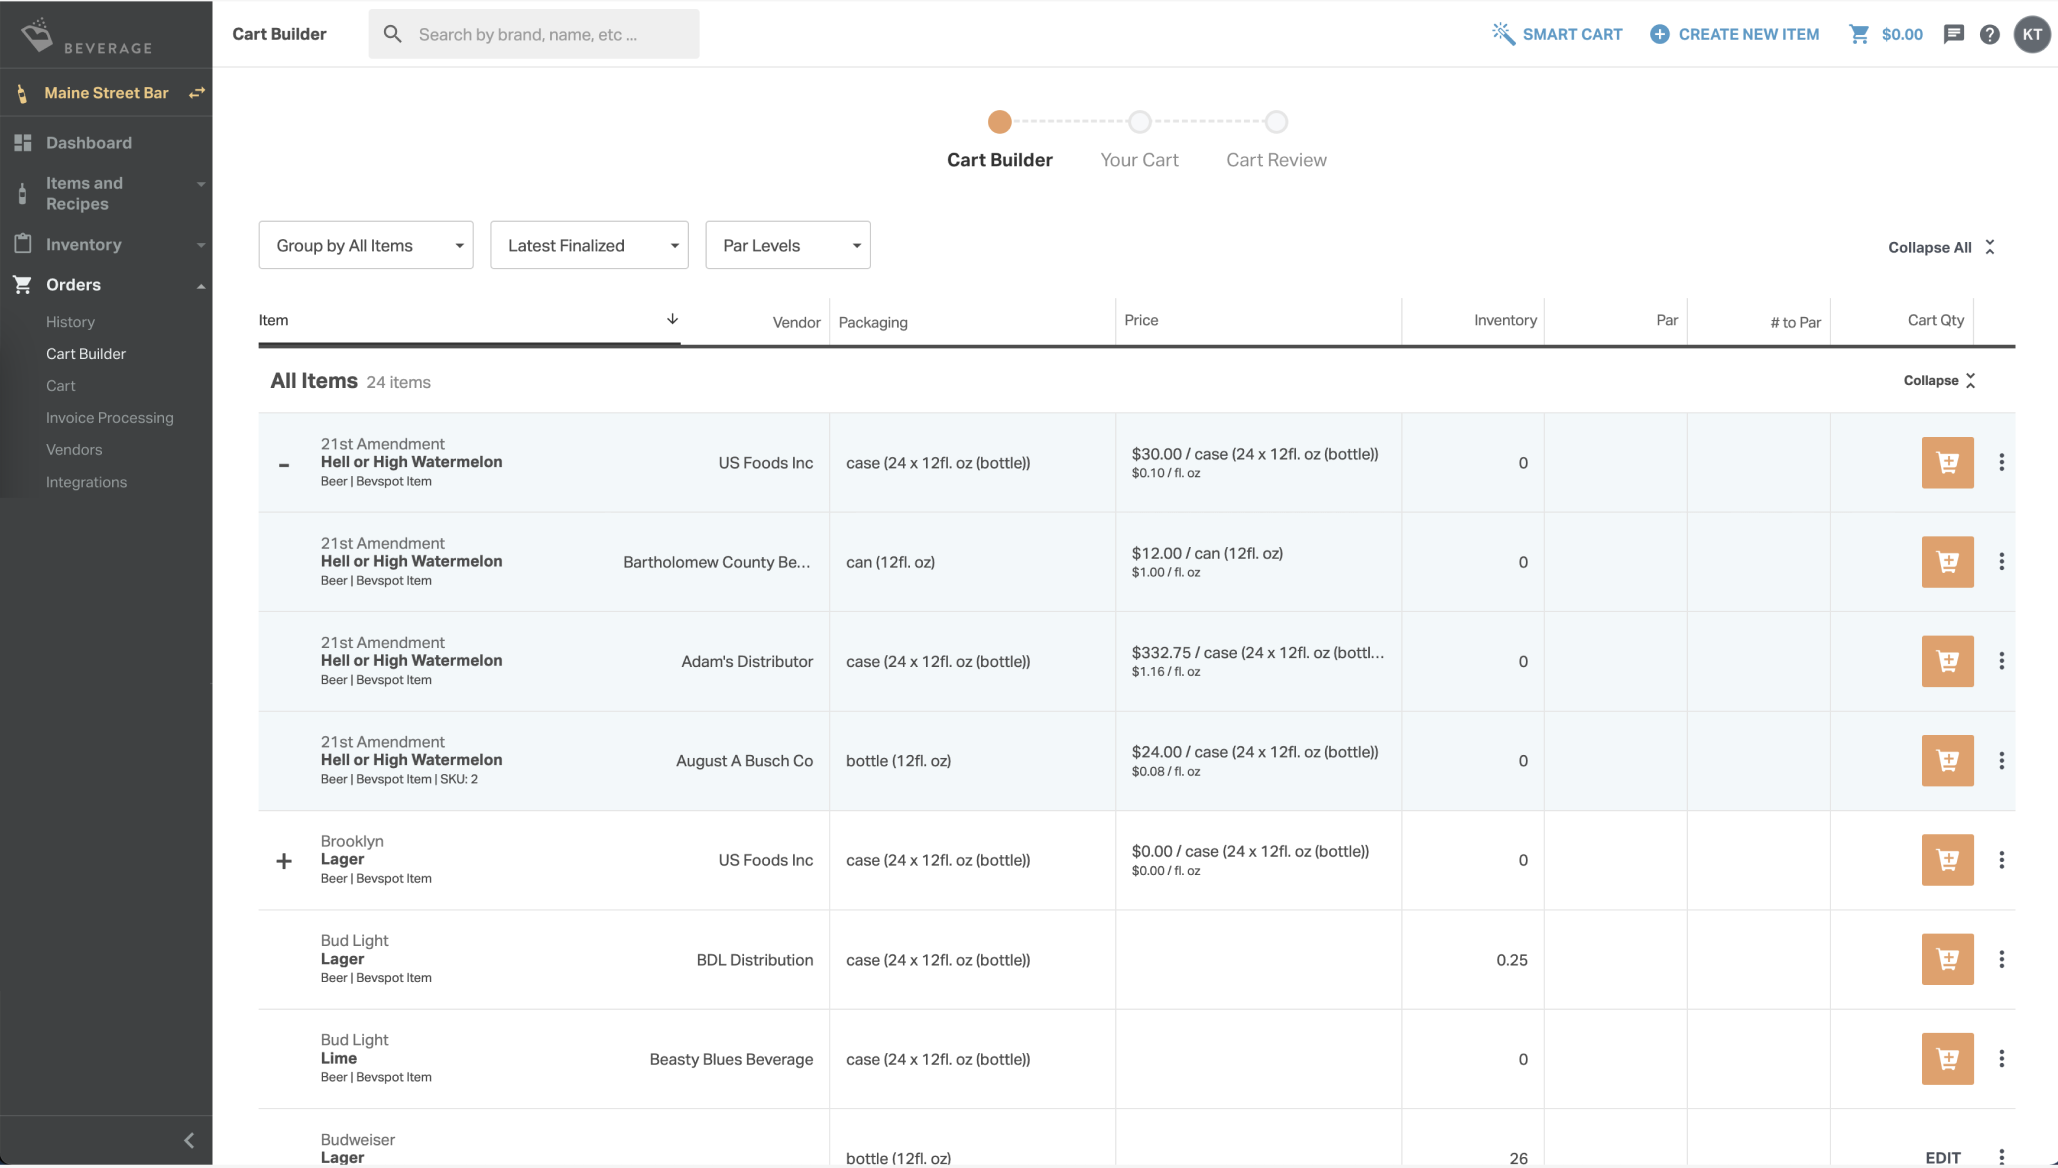Sort by # to Par column
Viewport: 2058px width, 1168px height.
point(1795,322)
